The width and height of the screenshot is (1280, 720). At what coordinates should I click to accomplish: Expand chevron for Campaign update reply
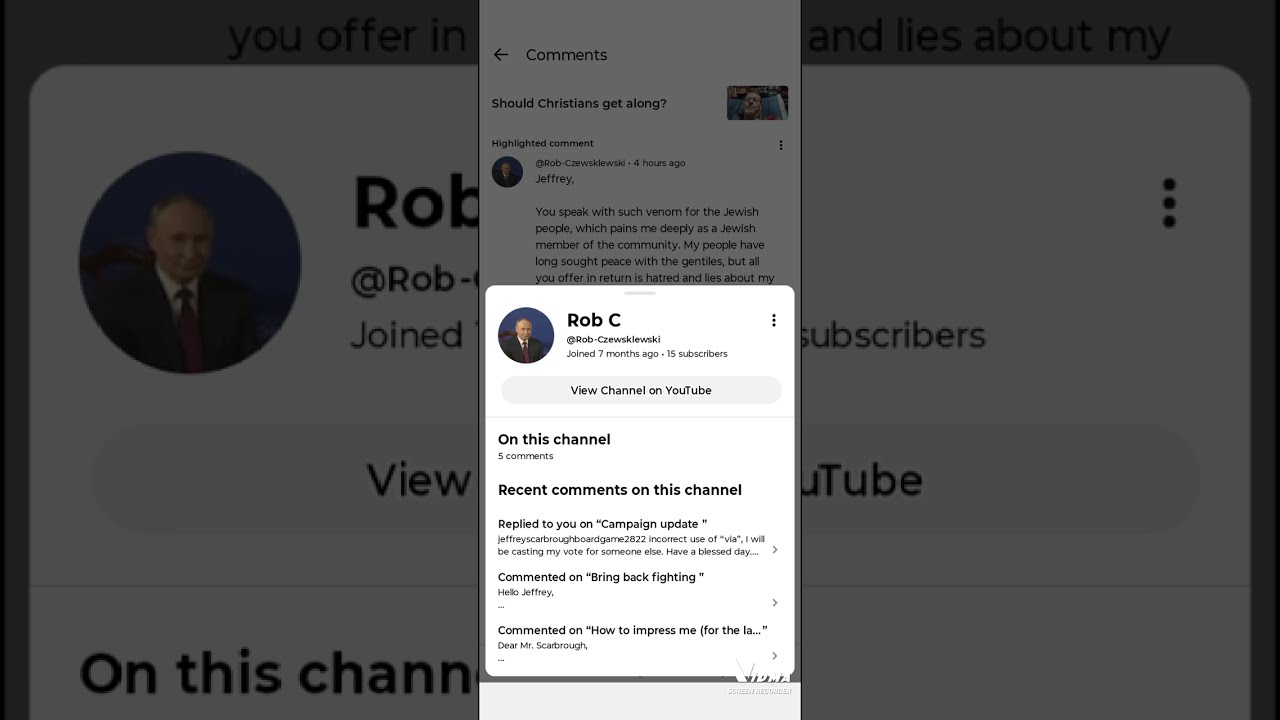pos(775,550)
